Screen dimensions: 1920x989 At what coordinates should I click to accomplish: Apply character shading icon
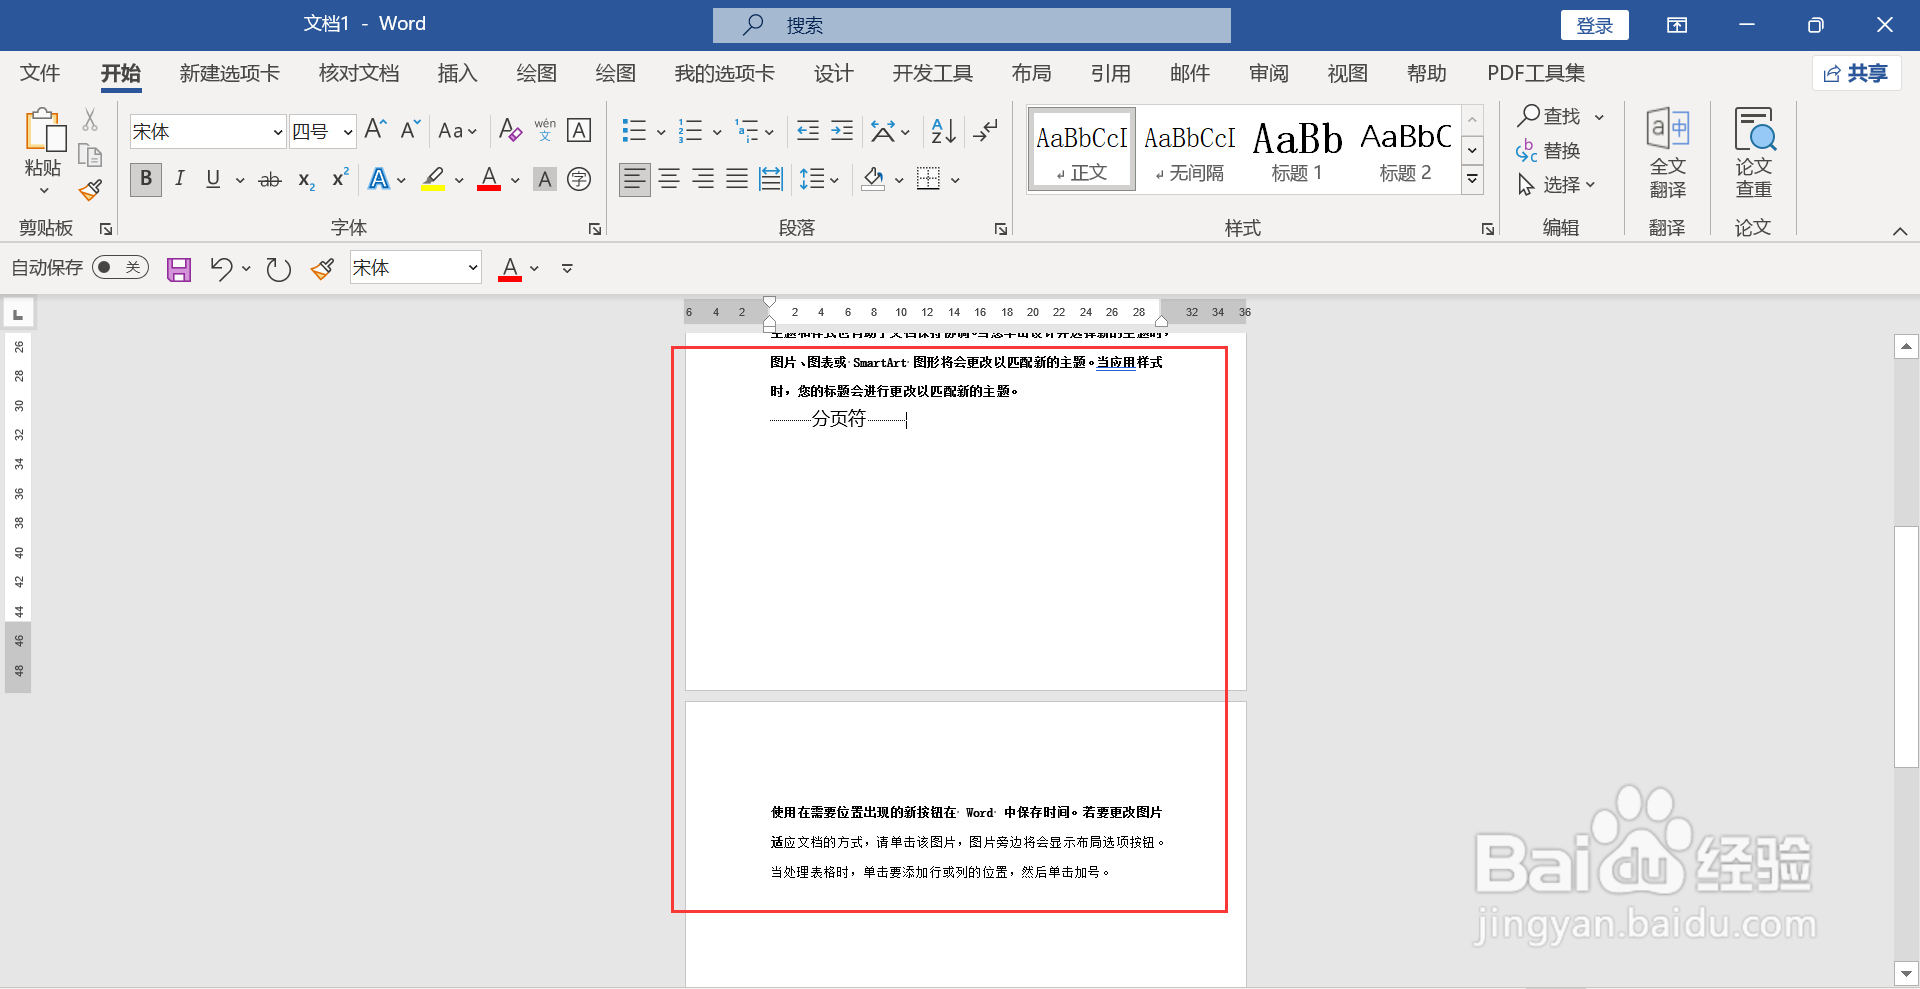click(x=545, y=180)
